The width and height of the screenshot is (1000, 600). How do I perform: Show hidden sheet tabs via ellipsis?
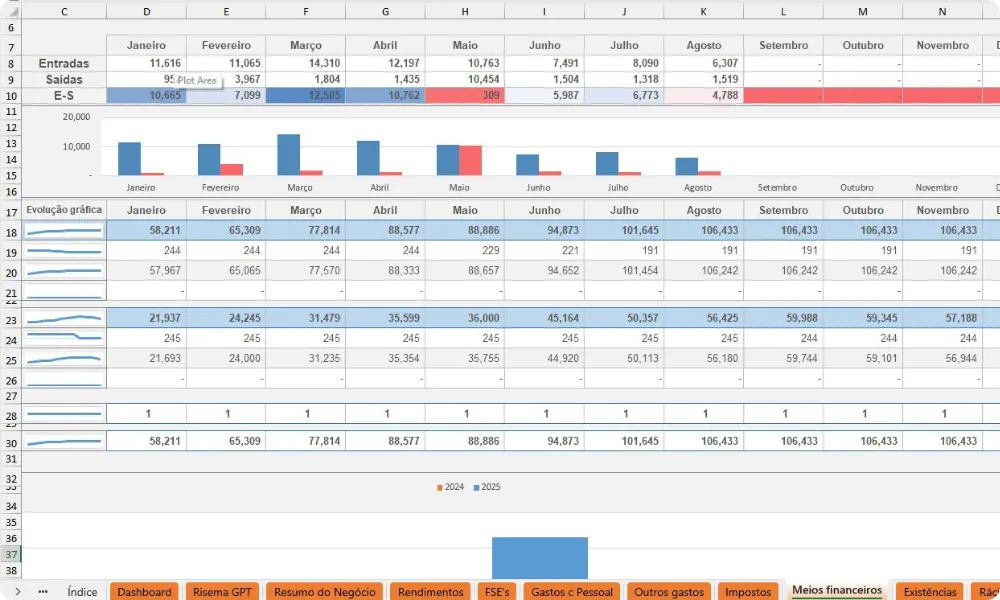tap(43, 591)
